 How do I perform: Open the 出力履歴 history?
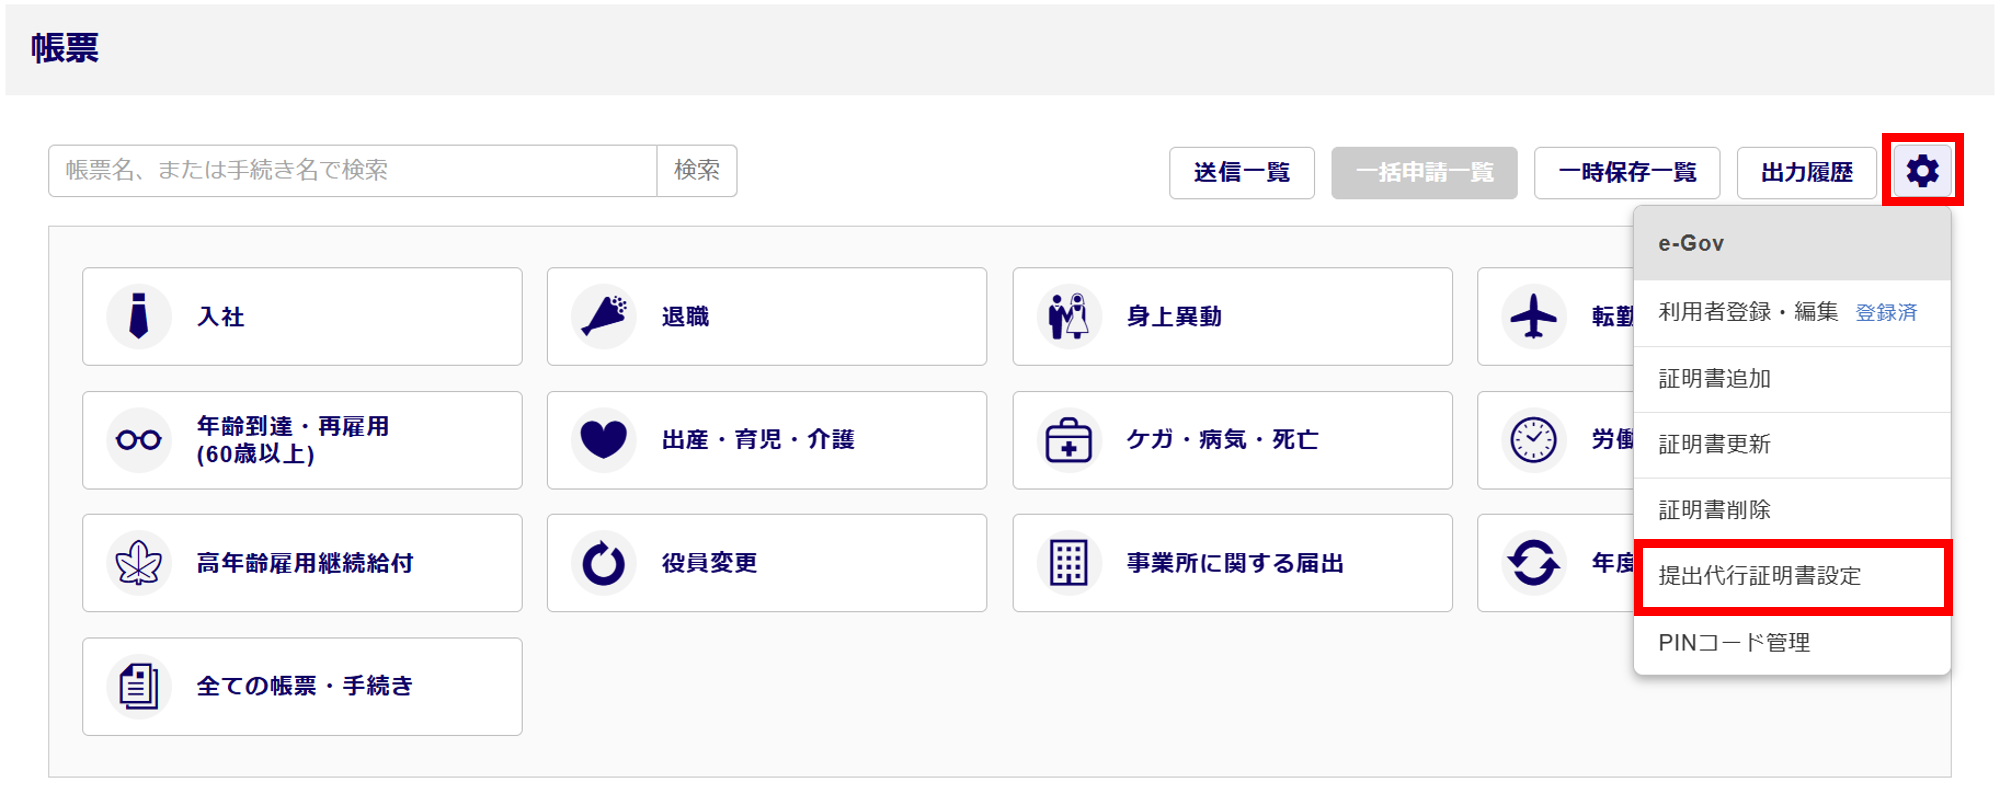click(1806, 173)
